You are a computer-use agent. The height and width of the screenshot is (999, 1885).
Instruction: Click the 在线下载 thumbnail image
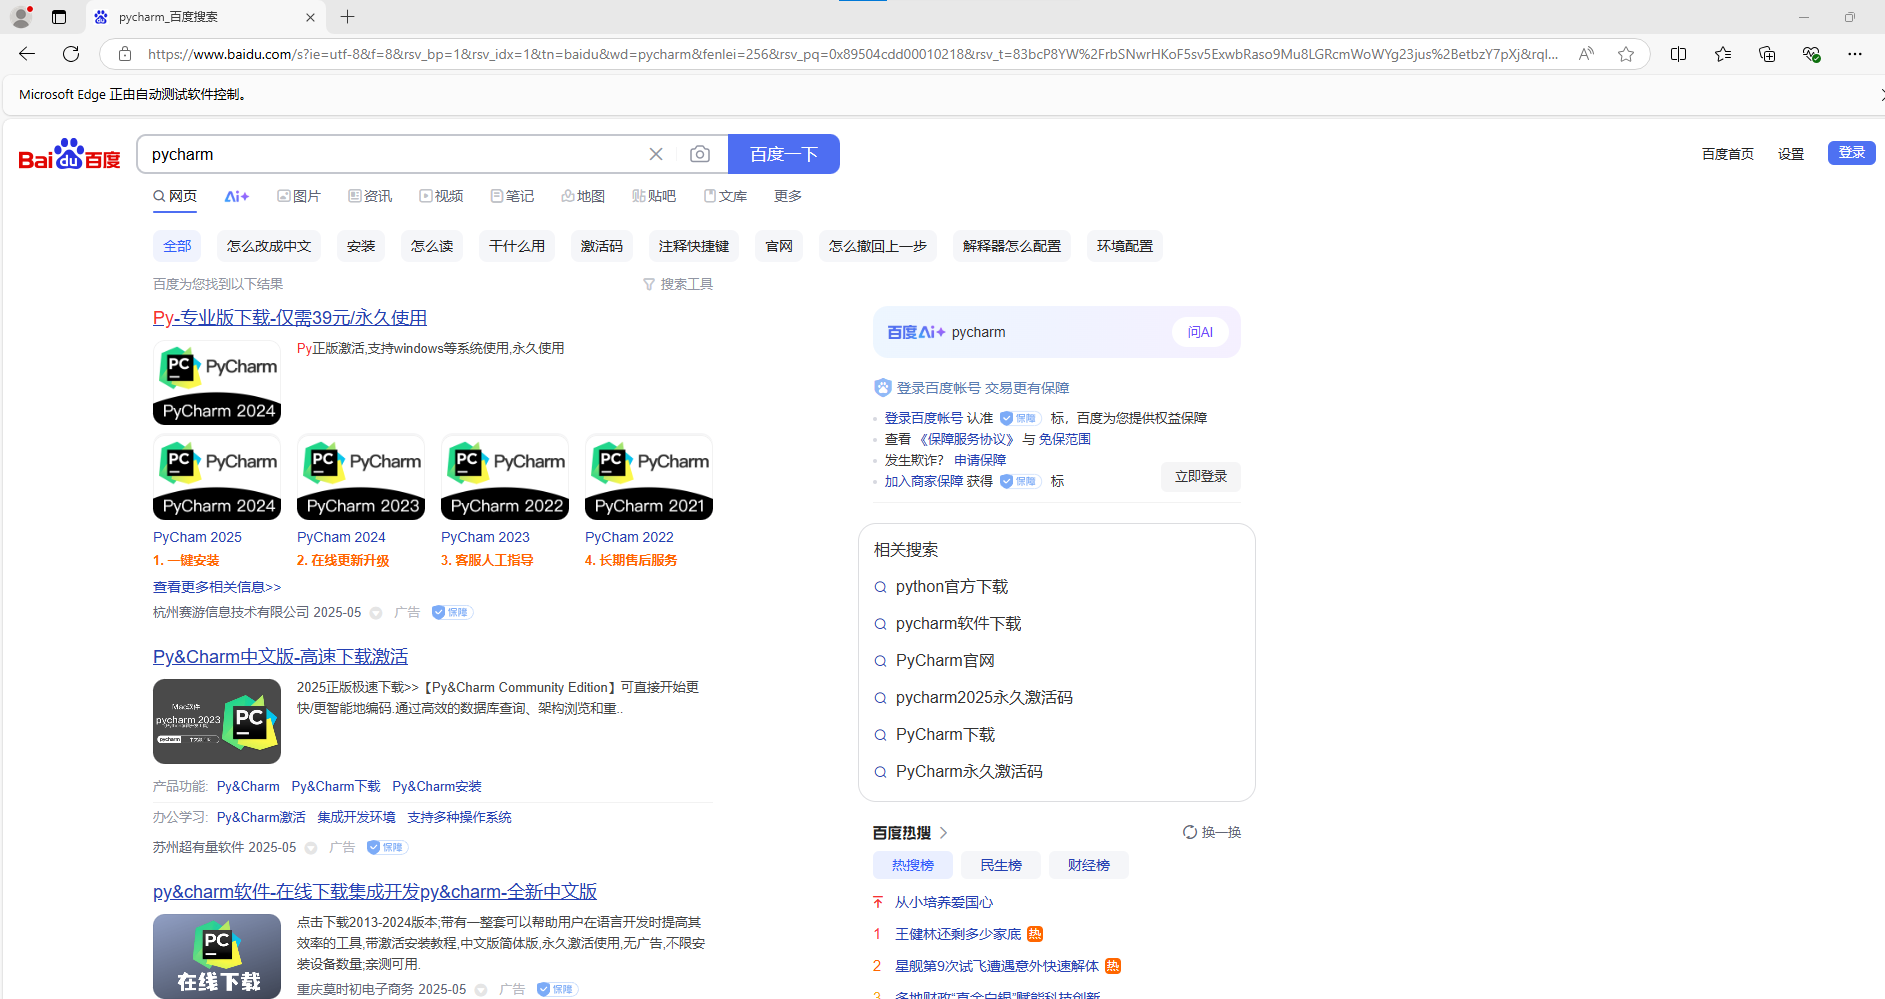click(x=217, y=956)
